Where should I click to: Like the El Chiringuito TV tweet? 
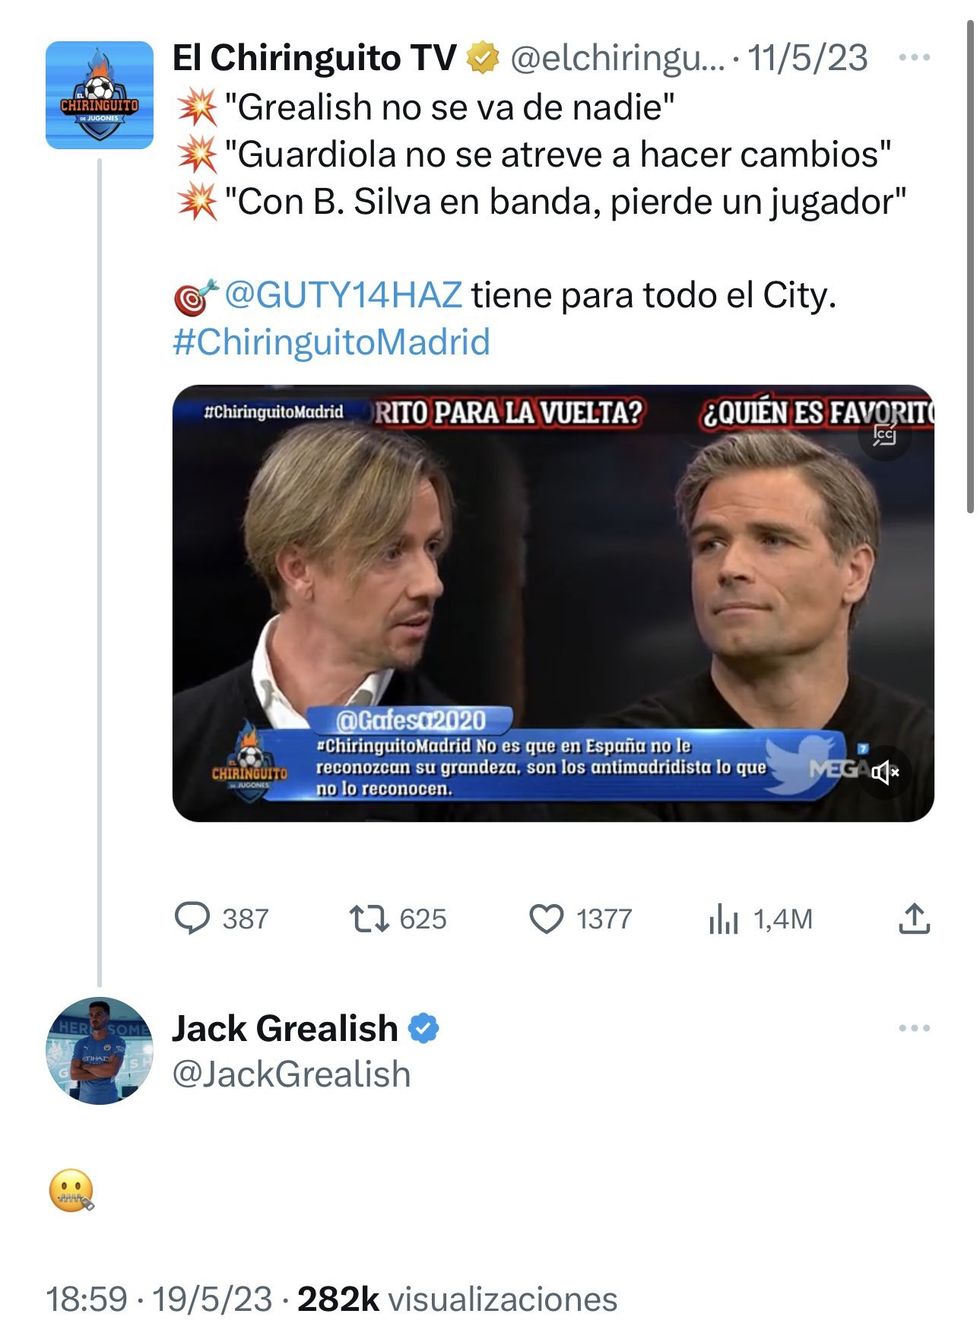[x=546, y=918]
